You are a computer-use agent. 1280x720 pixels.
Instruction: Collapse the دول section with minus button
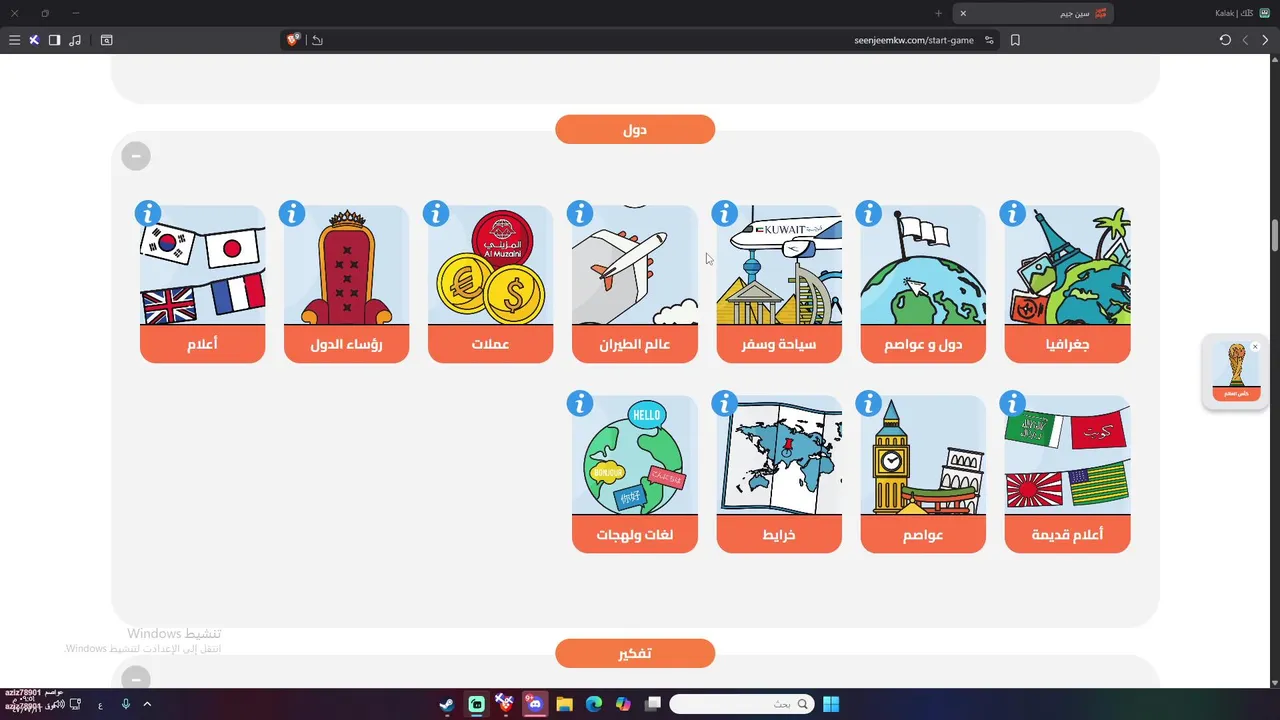click(136, 156)
